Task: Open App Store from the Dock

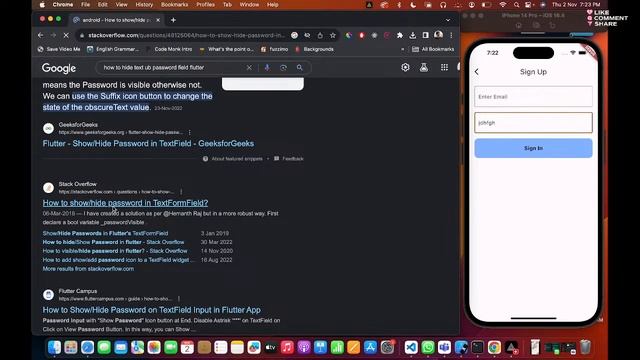Action: [x=370, y=347]
